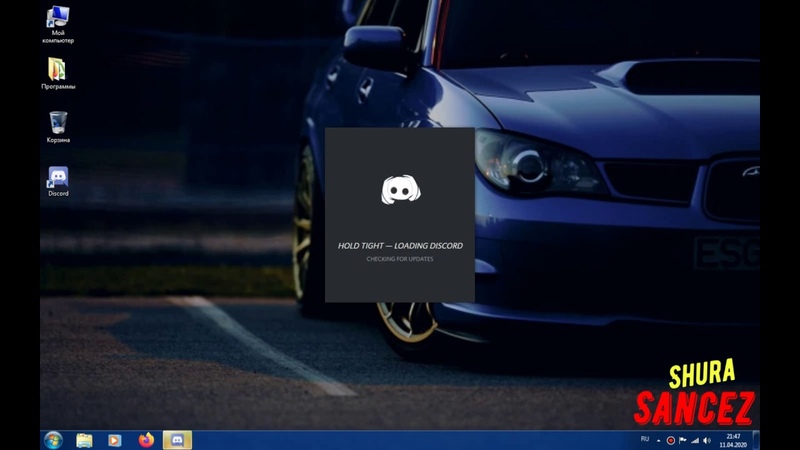Viewport: 800px width, 450px height.
Task: Expand the hidden system tray icons arrow
Action: 659,440
